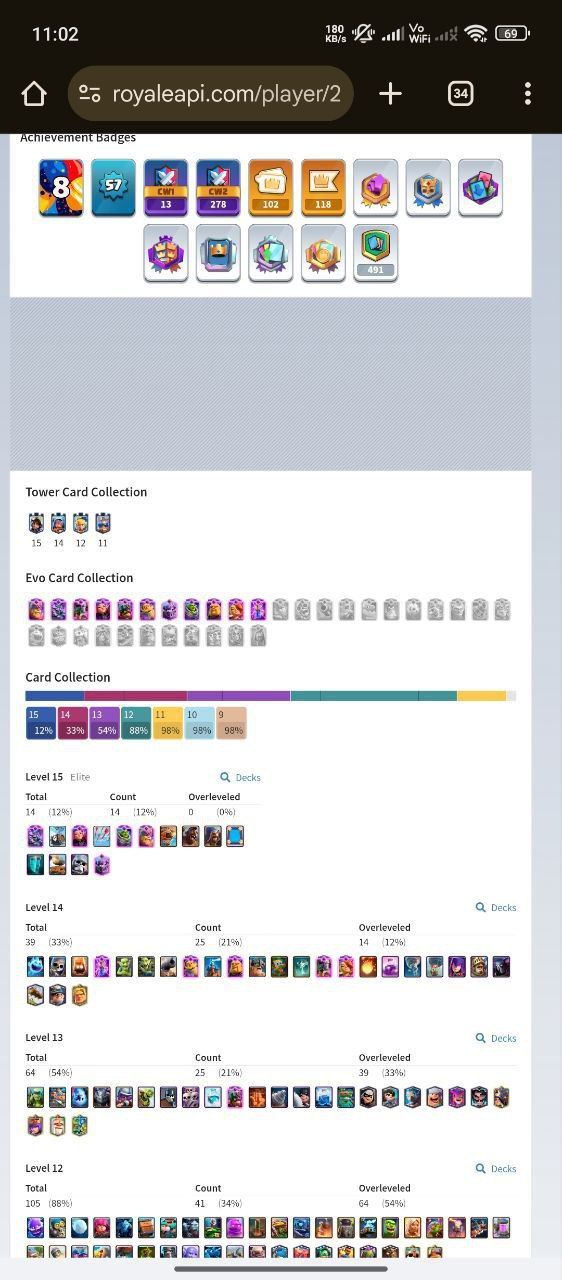This screenshot has width=562, height=1280.
Task: Open the browser three-dot menu
Action: (528, 94)
